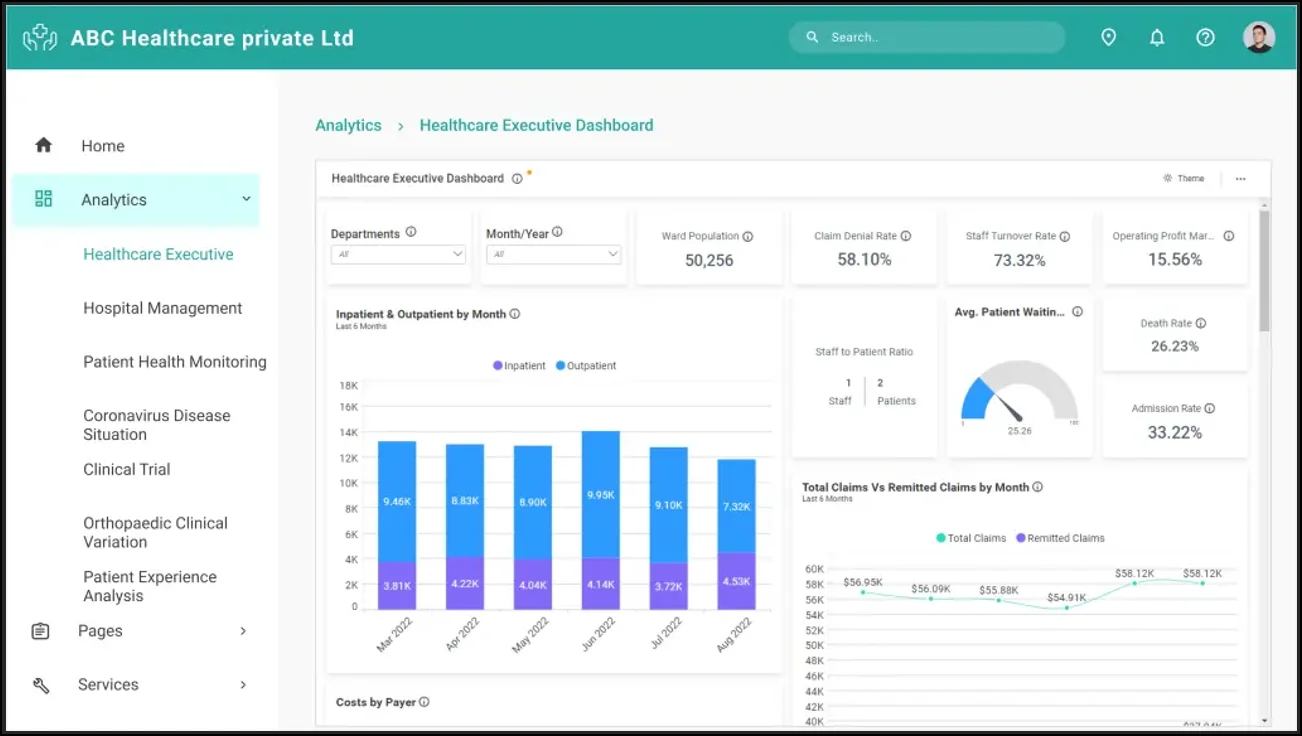This screenshot has width=1302, height=736.
Task: Click info icon beside Costs by Payer
Action: [x=424, y=702]
